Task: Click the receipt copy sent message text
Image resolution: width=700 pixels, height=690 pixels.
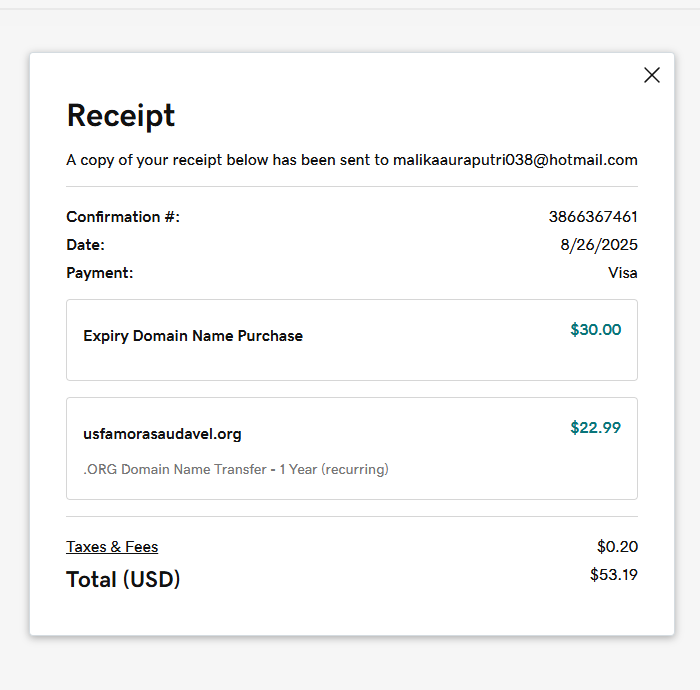Action: point(228,160)
